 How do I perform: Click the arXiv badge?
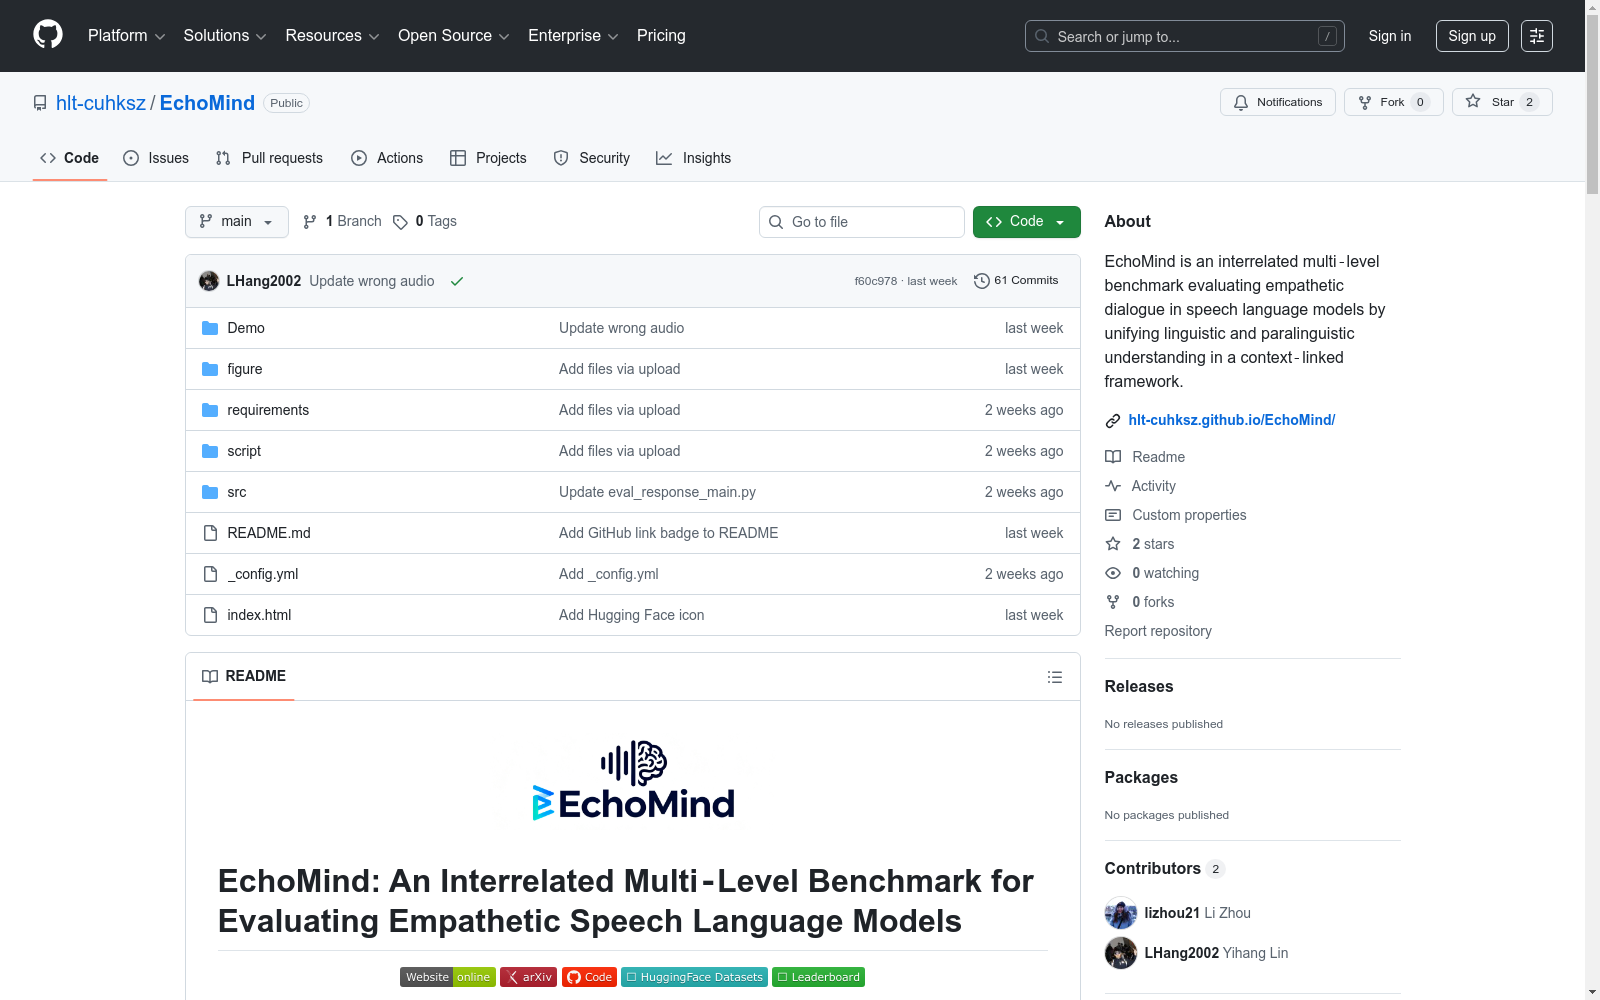529,977
